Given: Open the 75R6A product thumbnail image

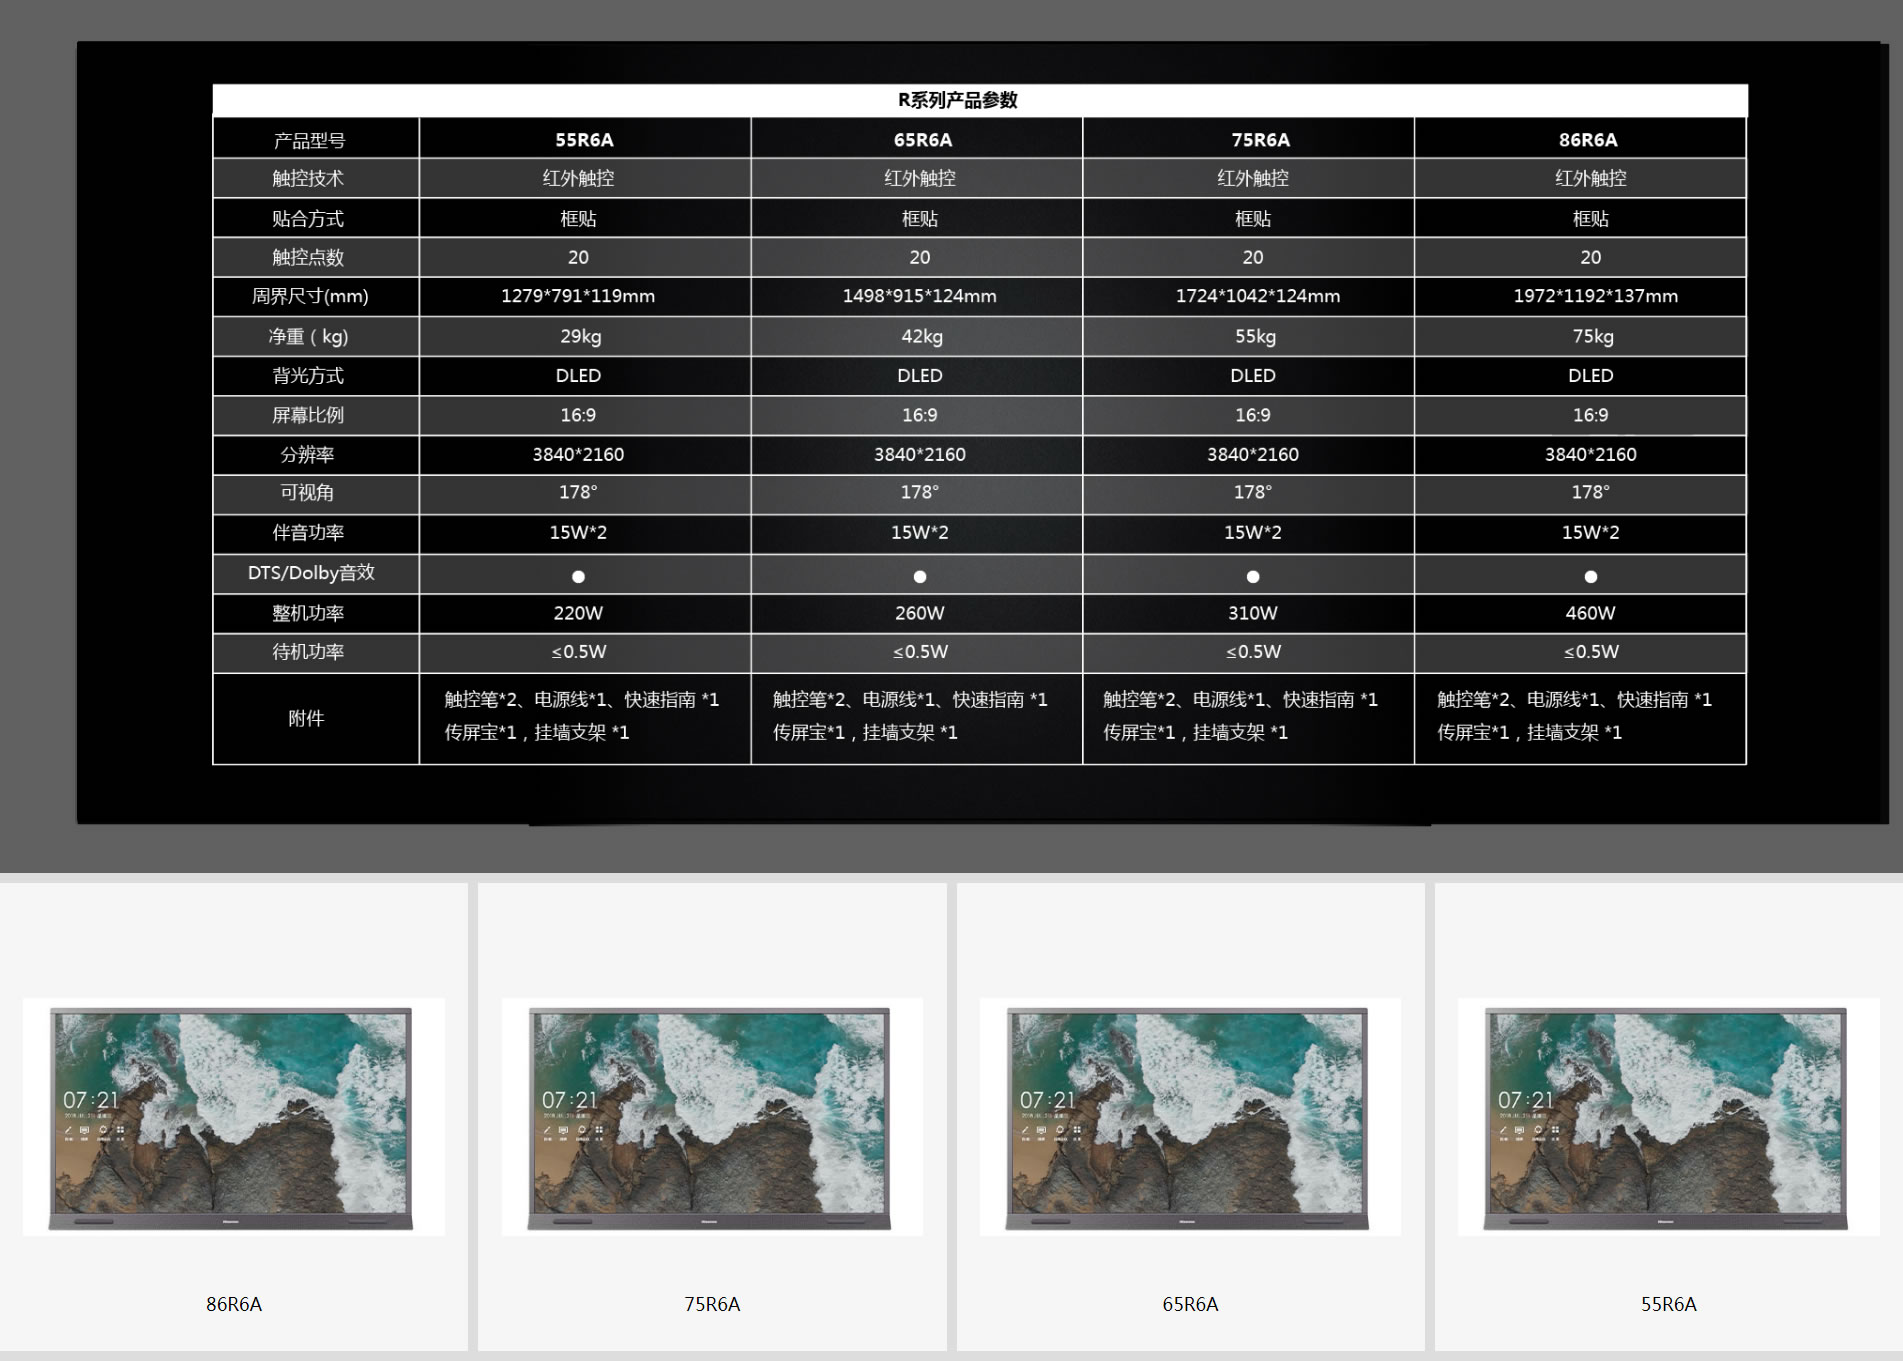Looking at the screenshot, I should 710,1117.
